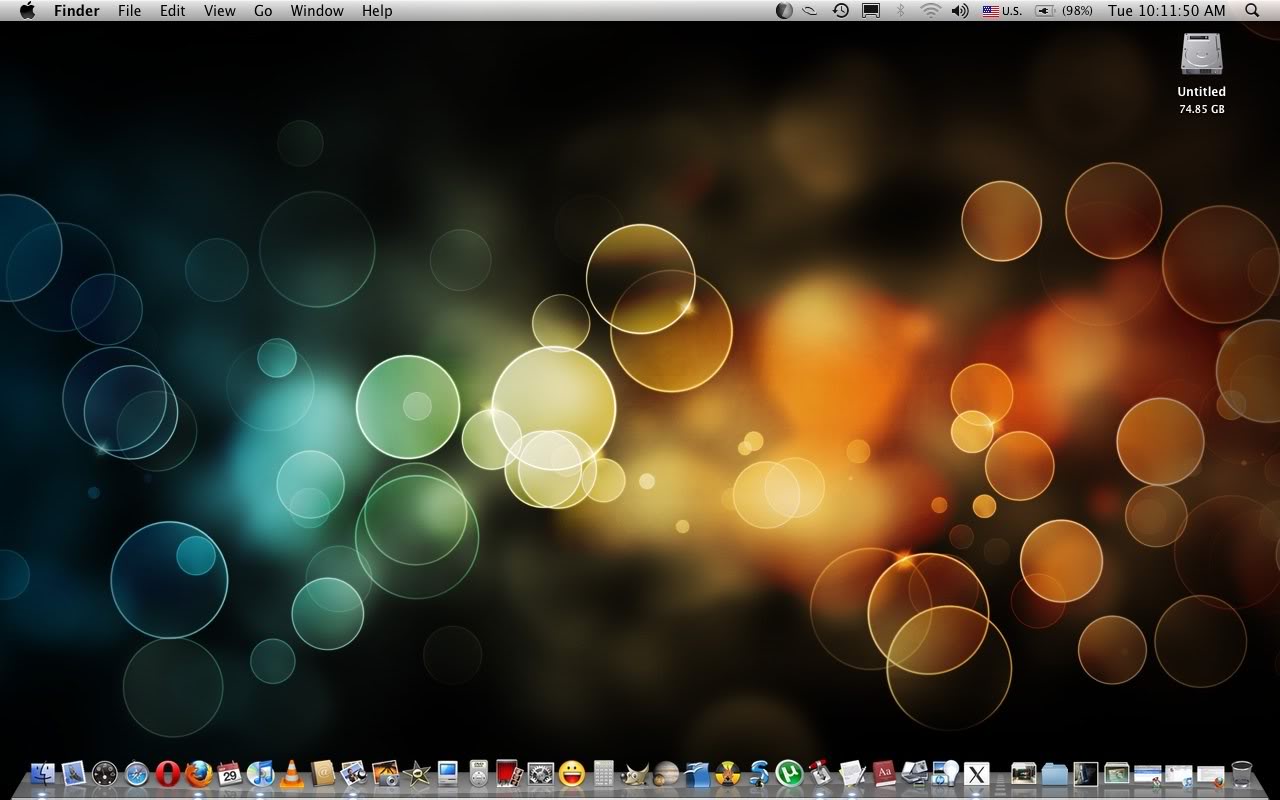Screen dimensions: 1280x800
Task: Open the Bluetooth status menu
Action: pyautogui.click(x=900, y=10)
